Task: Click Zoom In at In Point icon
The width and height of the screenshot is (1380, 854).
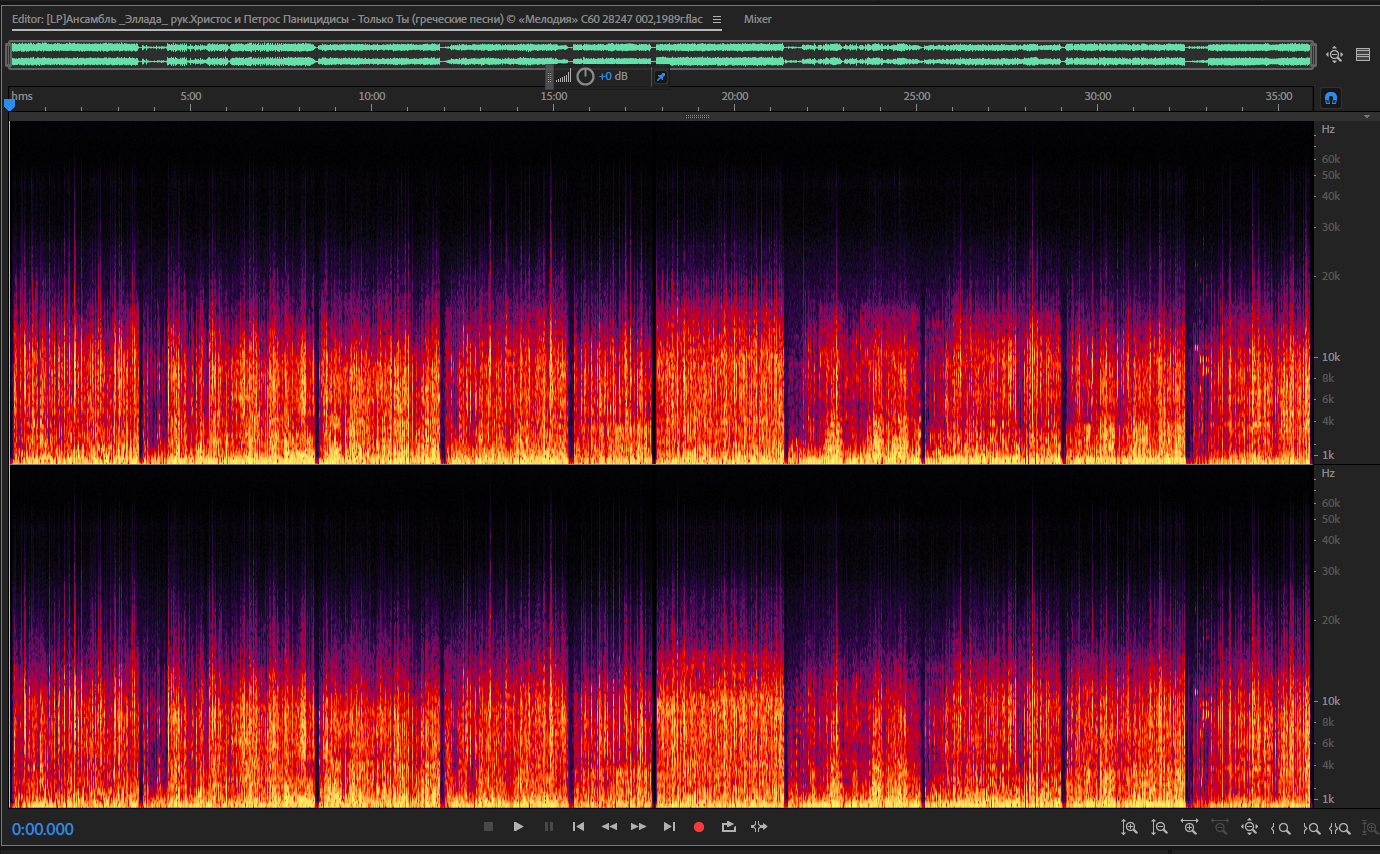Action: [1280, 828]
